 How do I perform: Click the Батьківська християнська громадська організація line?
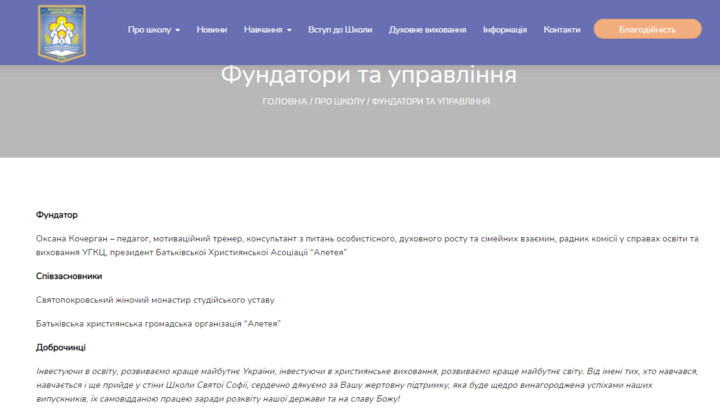click(158, 324)
